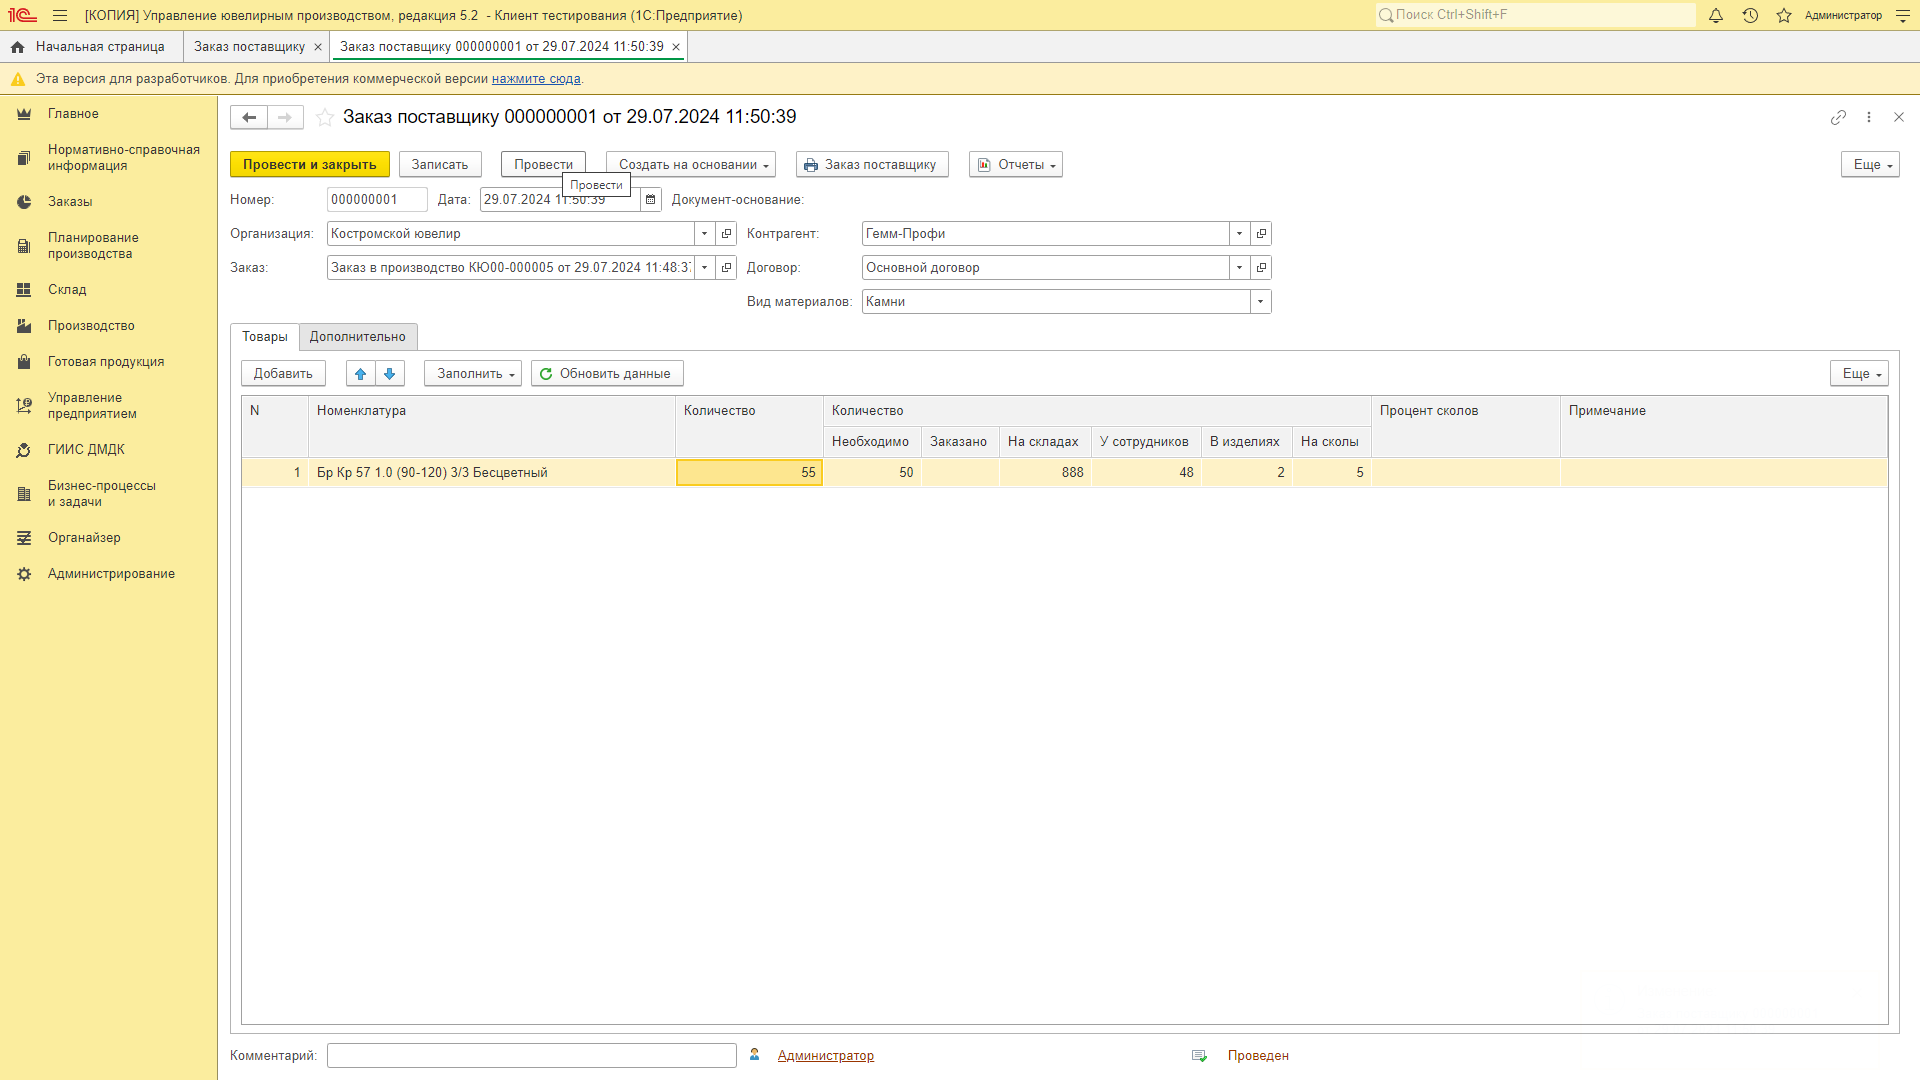Open Бизнес-процессы и задачи in the sidebar
This screenshot has height=1080, width=1920.
(x=102, y=494)
